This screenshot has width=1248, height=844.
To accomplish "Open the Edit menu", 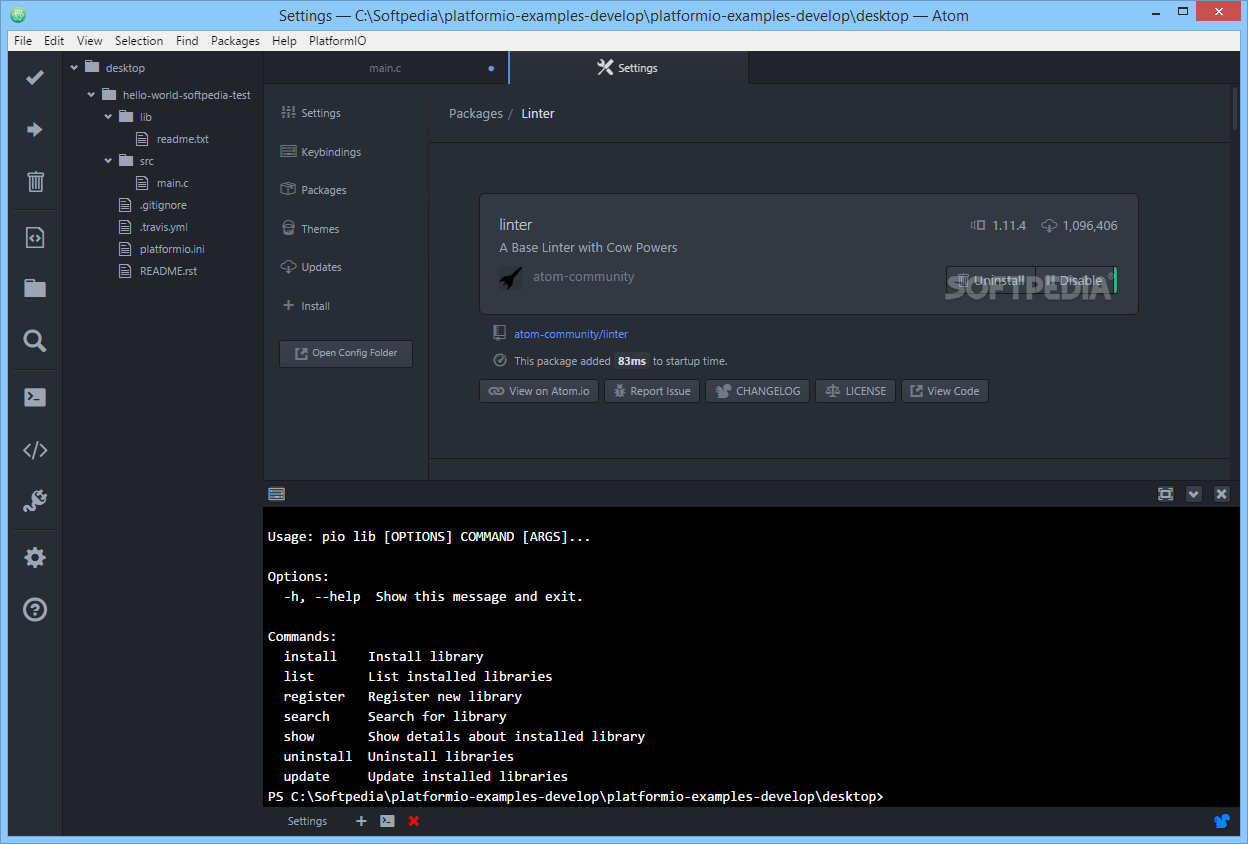I will pyautogui.click(x=54, y=41).
